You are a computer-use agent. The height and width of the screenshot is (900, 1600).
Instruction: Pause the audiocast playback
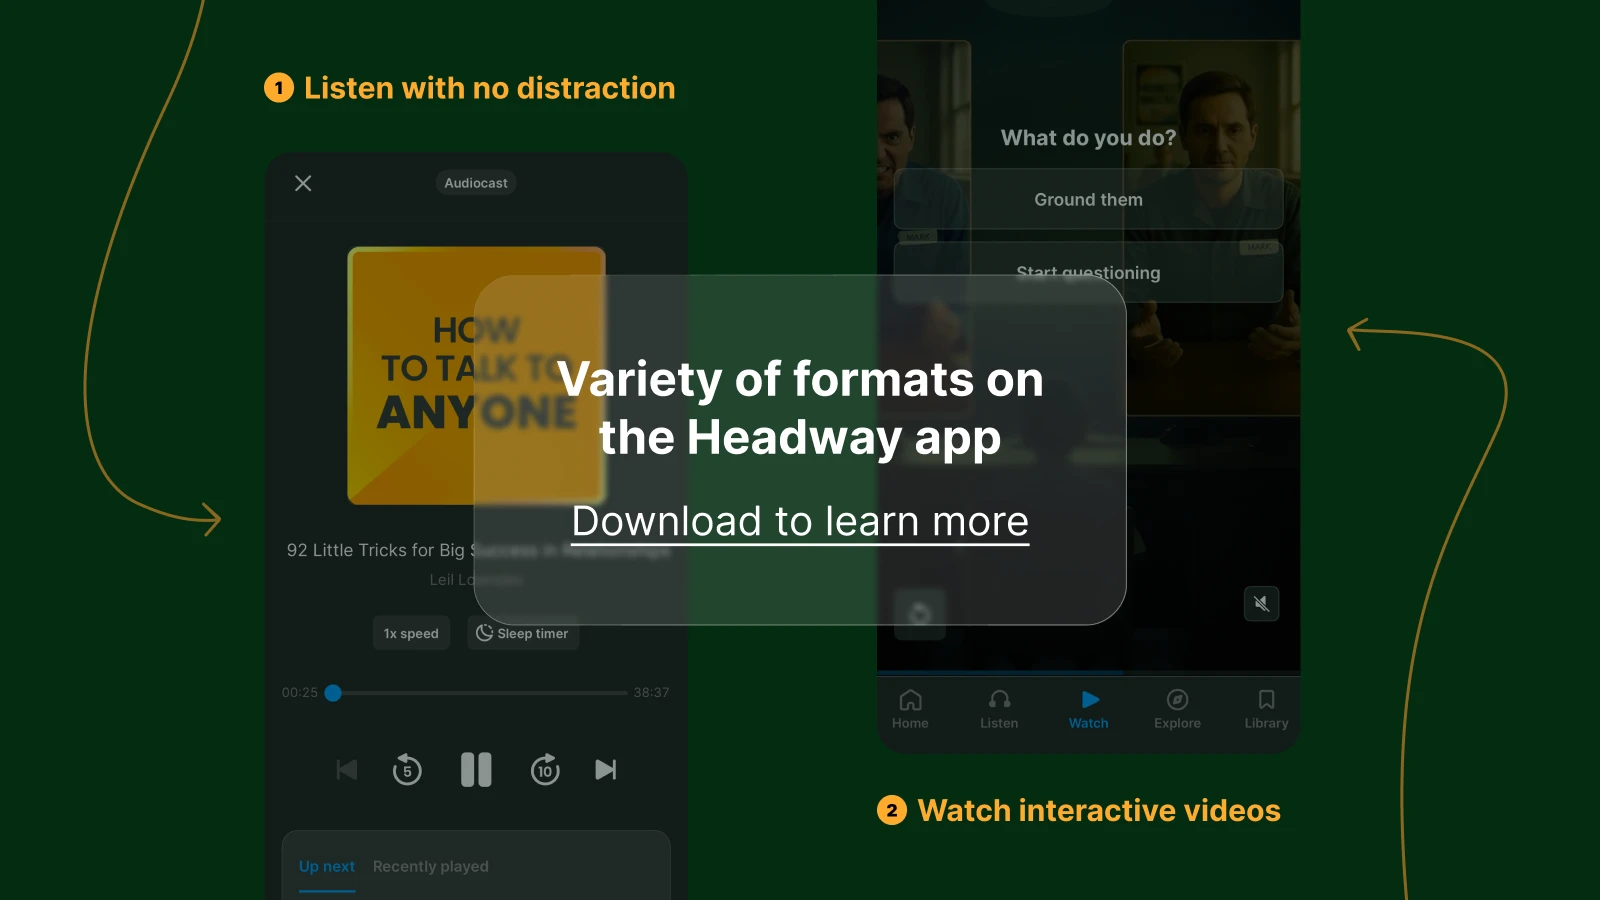click(x=476, y=770)
